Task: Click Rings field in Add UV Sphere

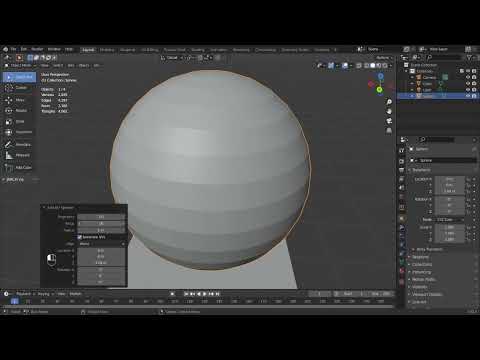Action: (101, 224)
